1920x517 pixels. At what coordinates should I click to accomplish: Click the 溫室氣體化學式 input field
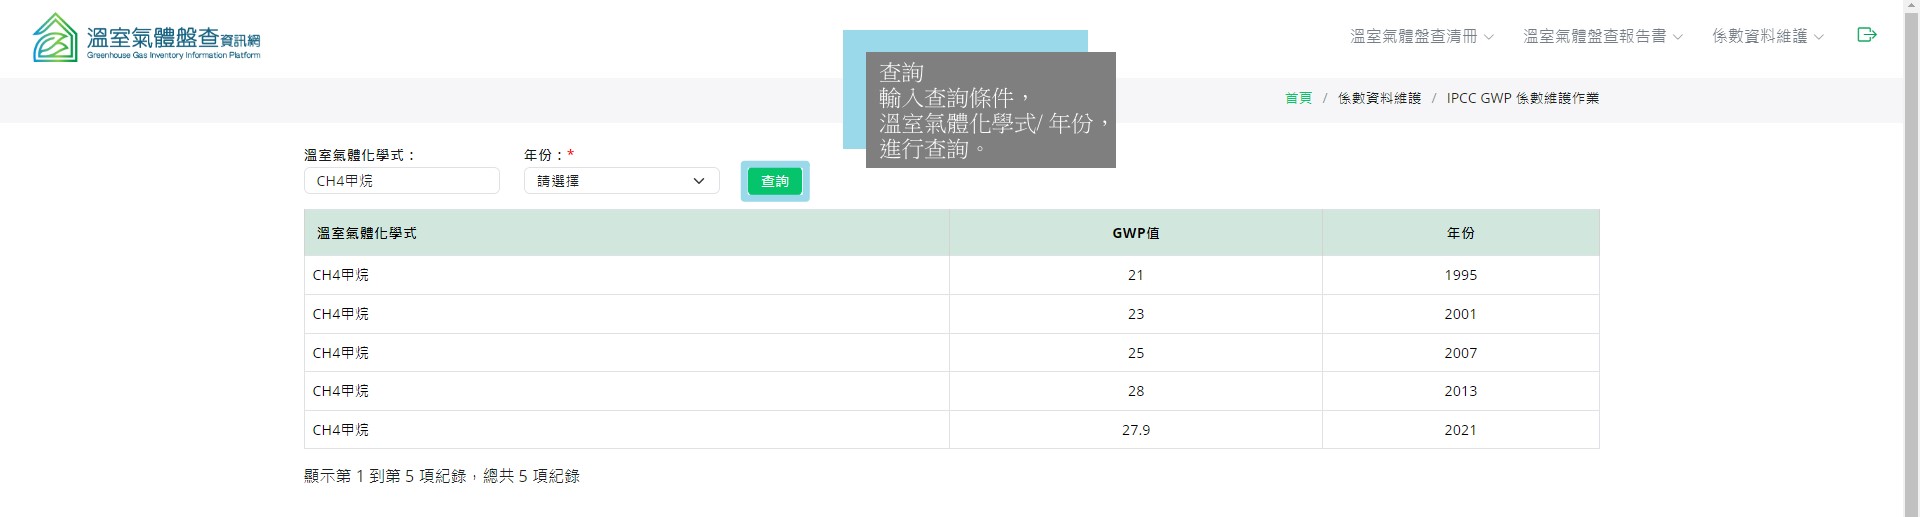[401, 181]
